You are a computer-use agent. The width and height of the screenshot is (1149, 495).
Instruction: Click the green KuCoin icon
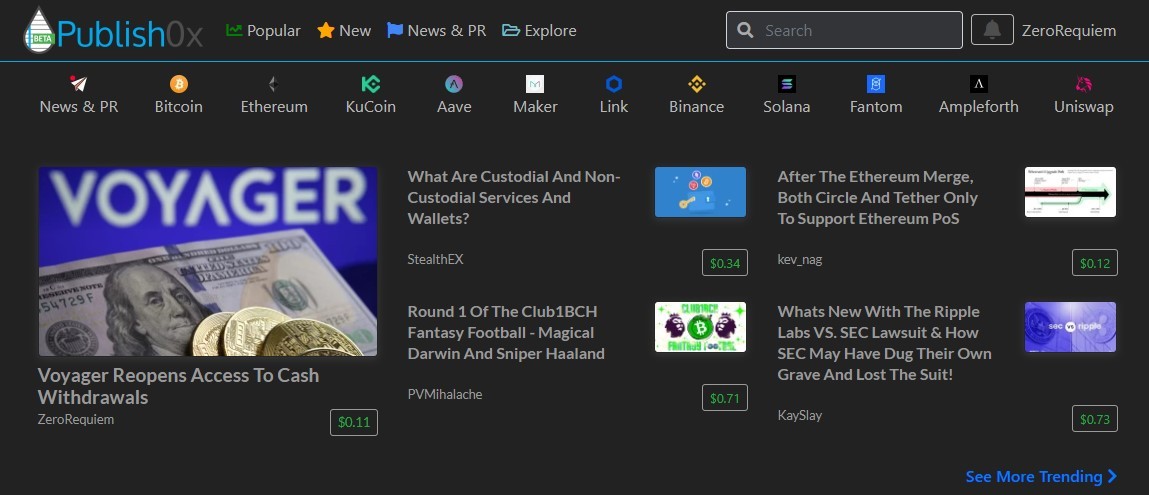pyautogui.click(x=371, y=83)
